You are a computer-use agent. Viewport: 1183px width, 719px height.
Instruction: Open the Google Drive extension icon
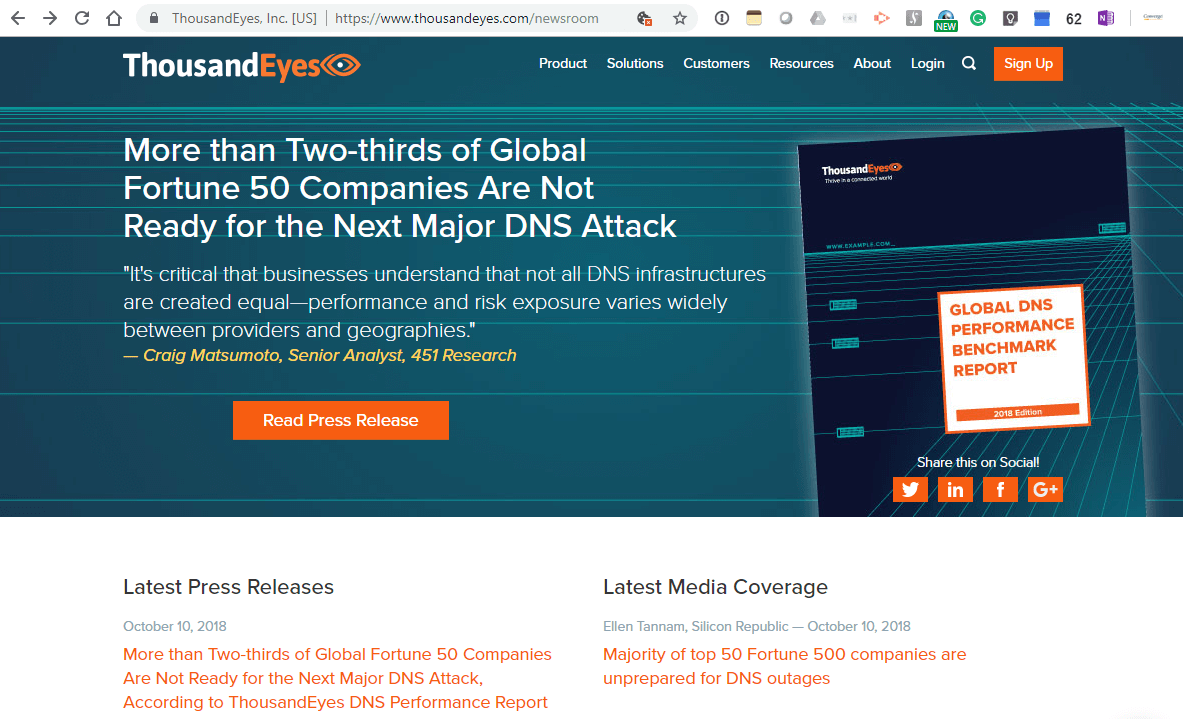[x=818, y=17]
